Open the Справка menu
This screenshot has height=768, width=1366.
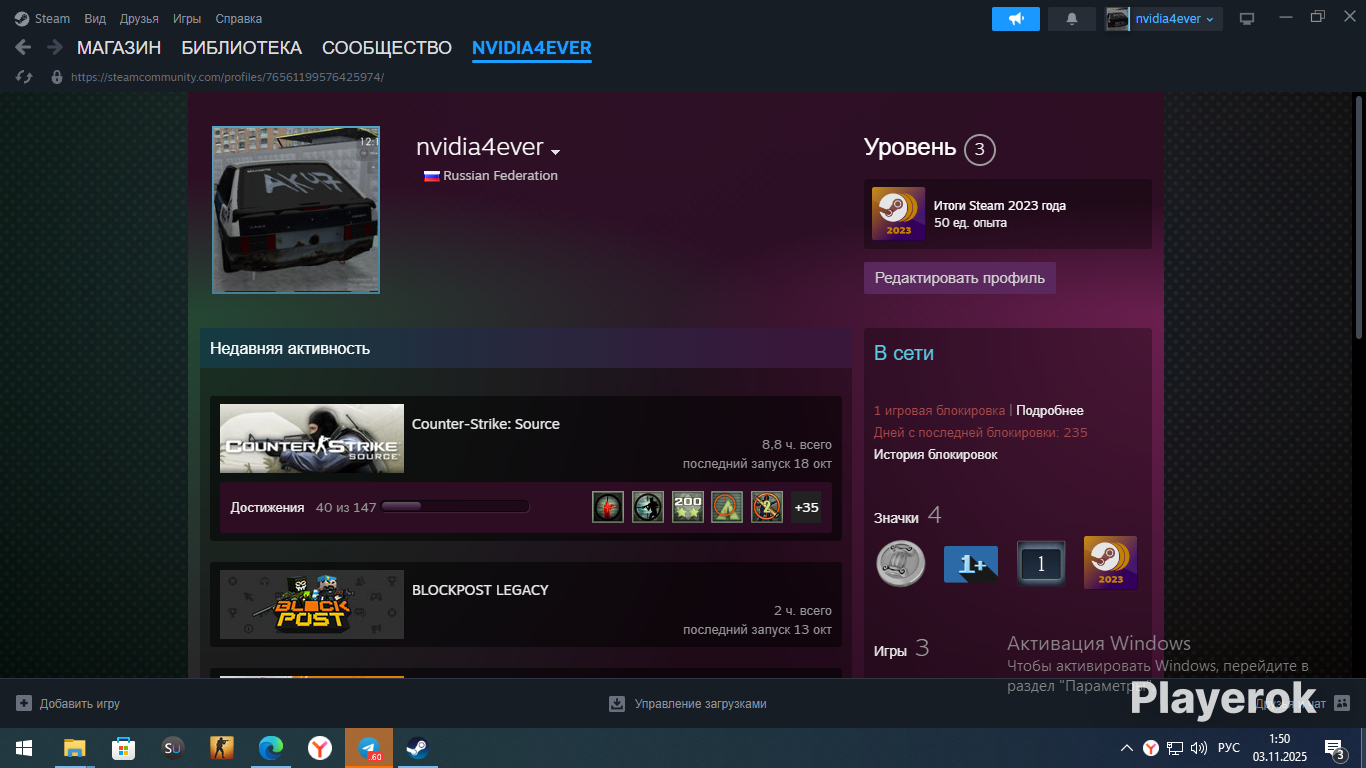(x=239, y=19)
